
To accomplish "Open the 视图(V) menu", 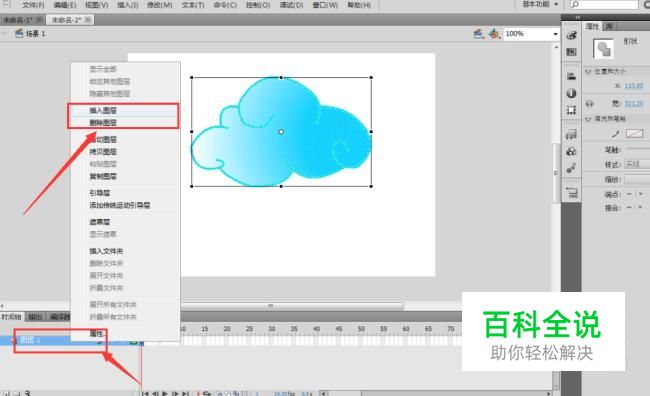I will (x=96, y=5).
